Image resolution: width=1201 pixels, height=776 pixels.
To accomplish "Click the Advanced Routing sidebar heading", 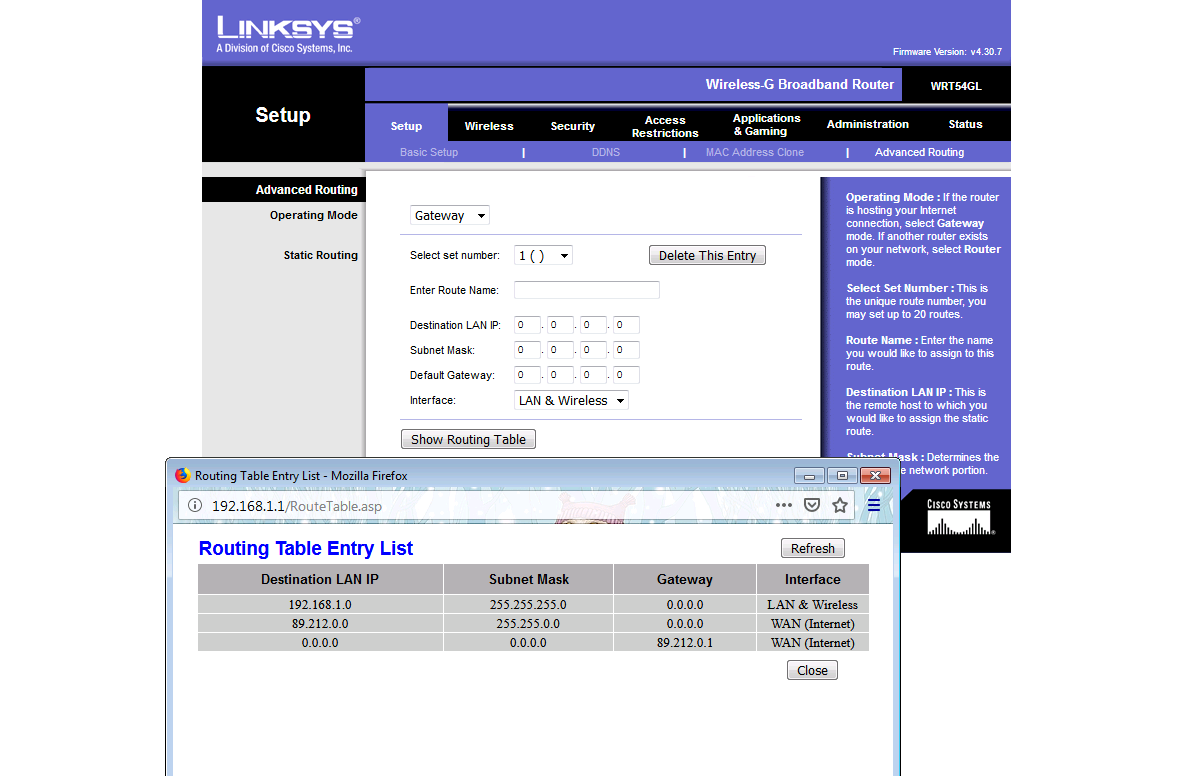I will pyautogui.click(x=306, y=190).
